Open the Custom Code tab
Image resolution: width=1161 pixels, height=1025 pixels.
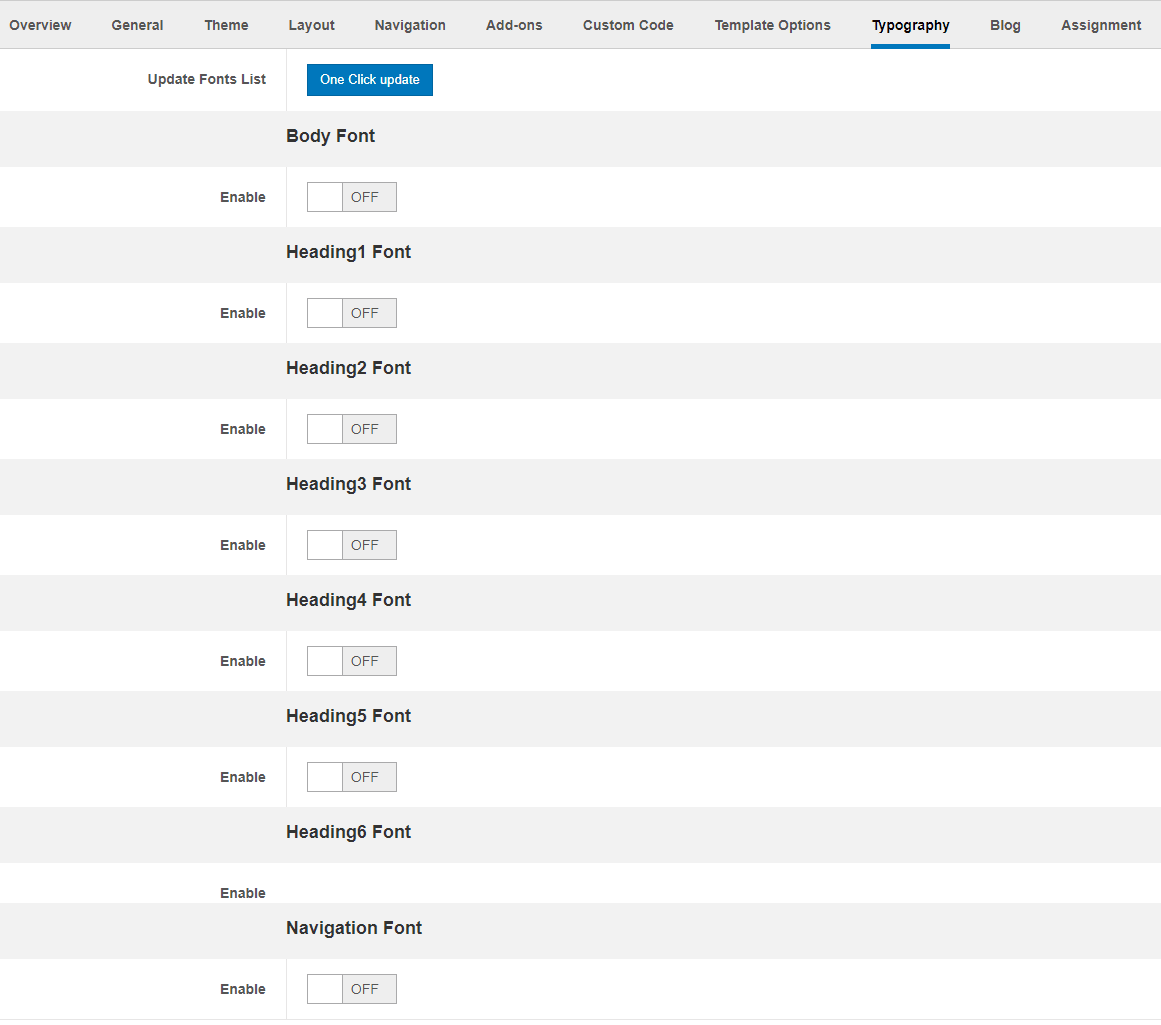coord(628,25)
